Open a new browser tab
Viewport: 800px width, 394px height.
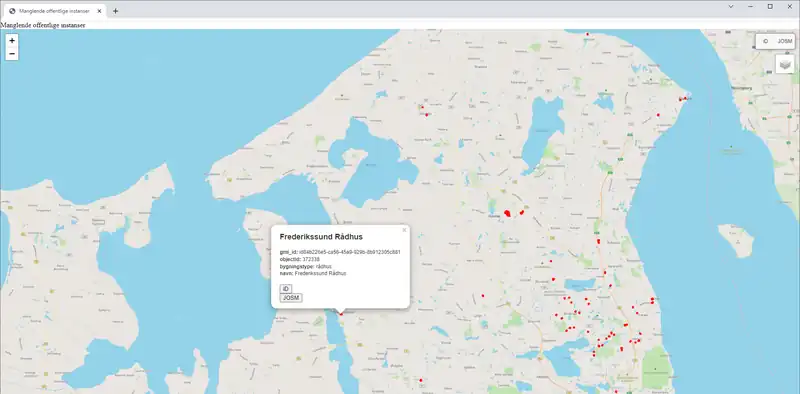pyautogui.click(x=115, y=11)
